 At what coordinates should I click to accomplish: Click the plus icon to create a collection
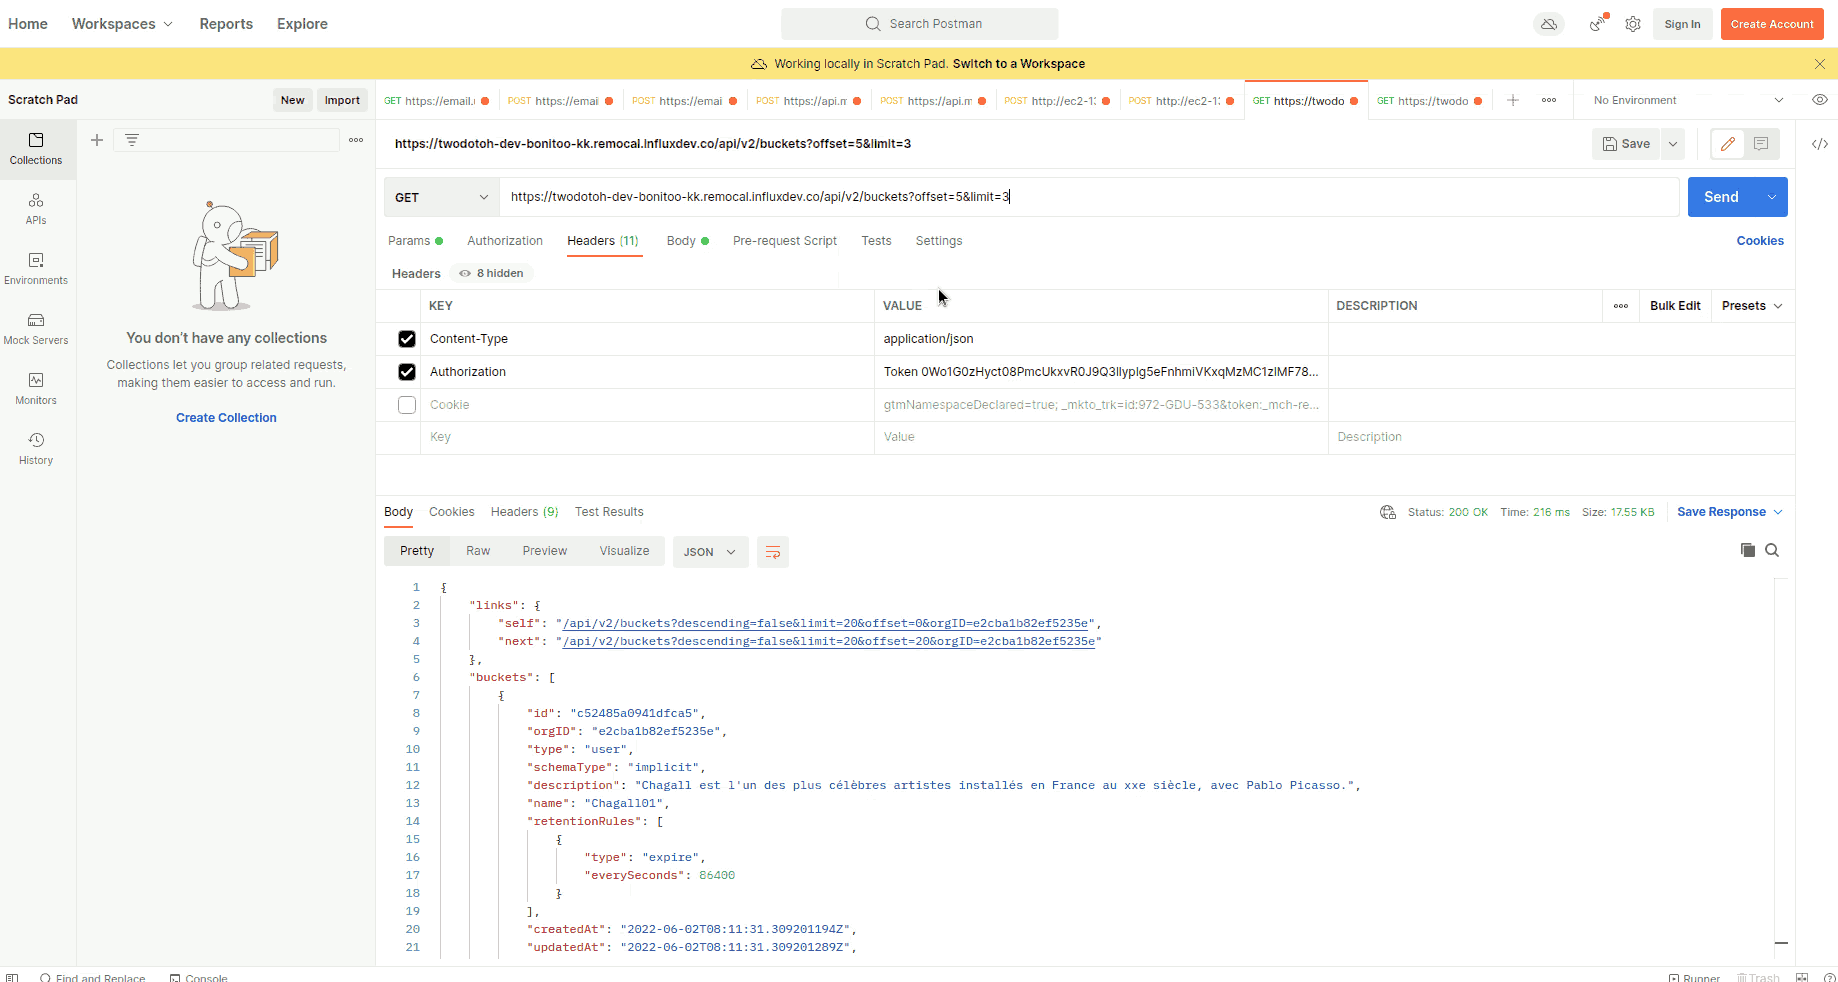[x=97, y=140]
